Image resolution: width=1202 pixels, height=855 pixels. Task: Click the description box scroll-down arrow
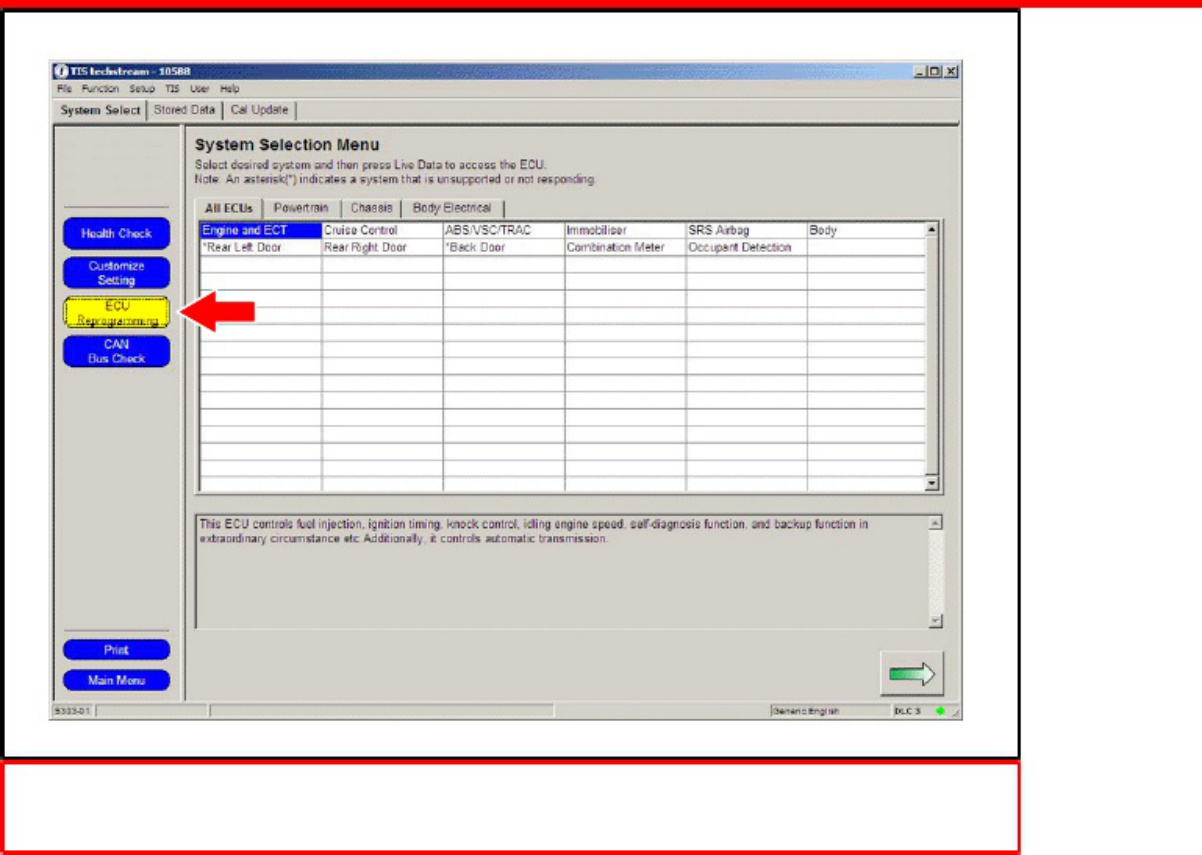[x=935, y=621]
